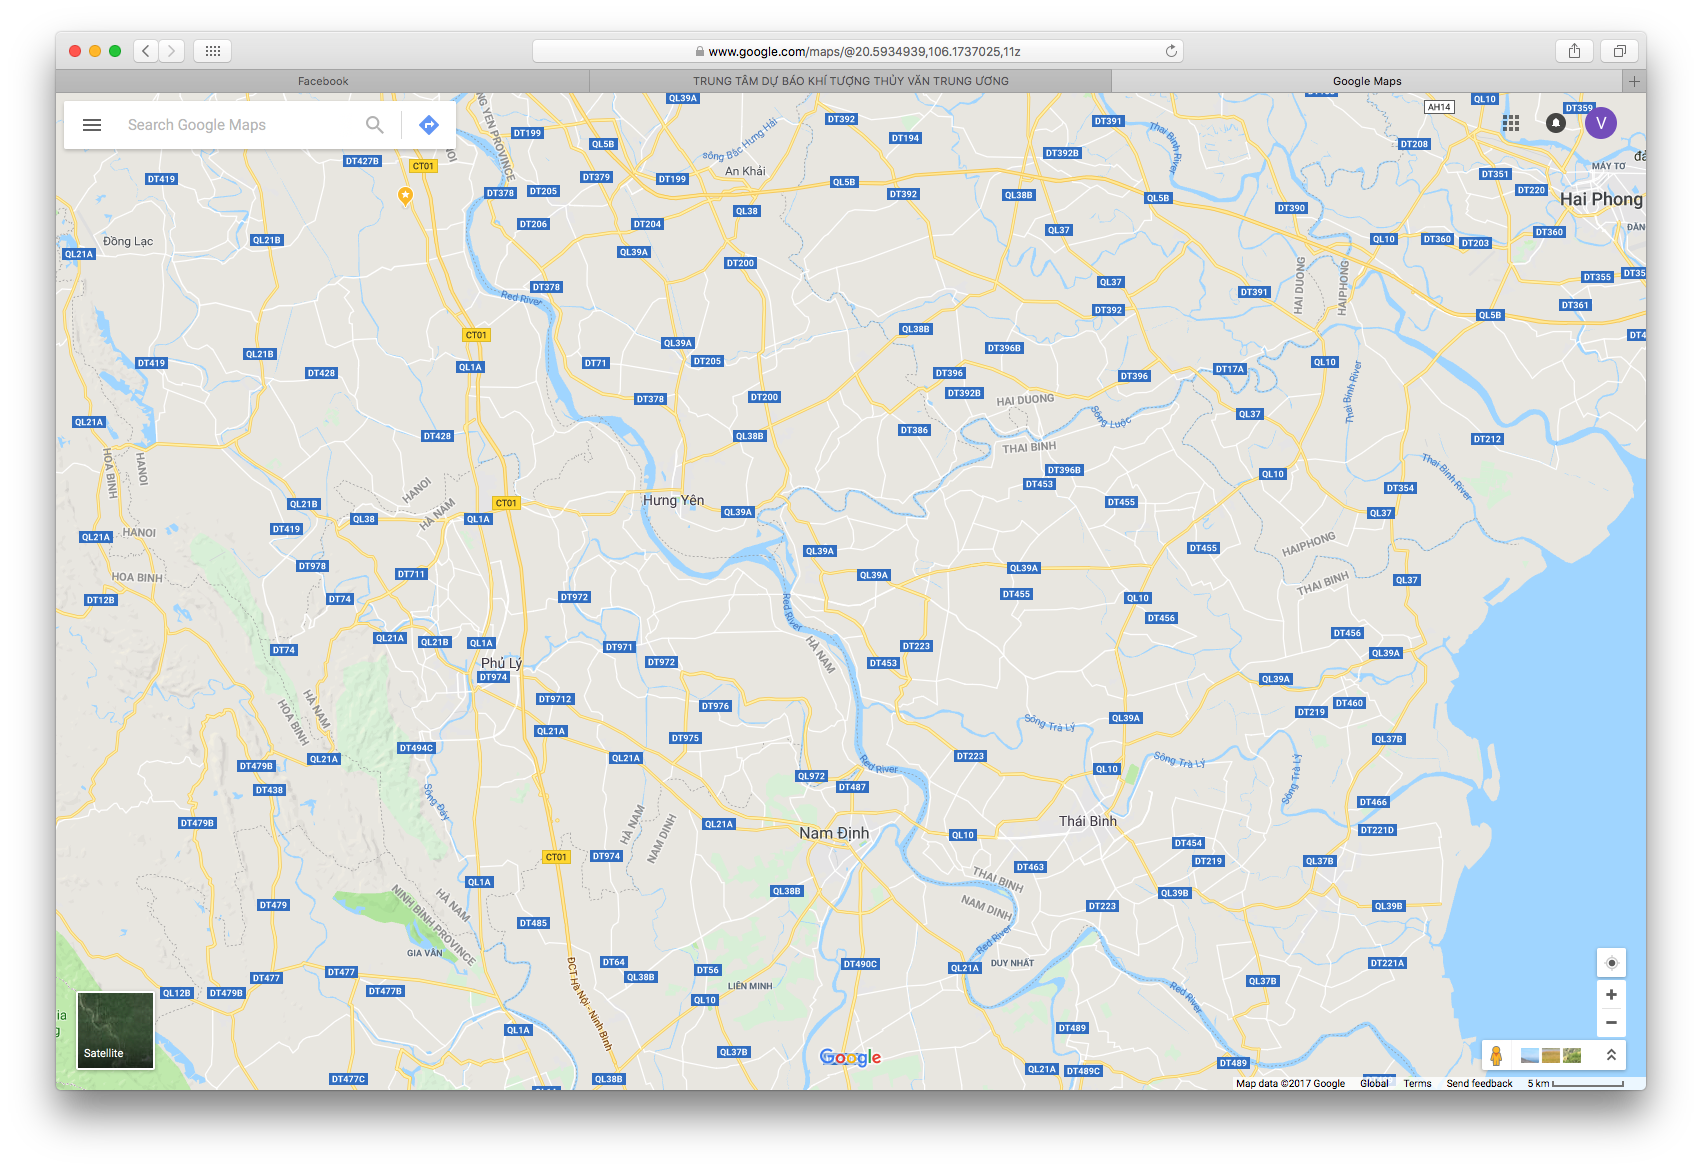Click the AH14 road shield
The height and width of the screenshot is (1170, 1702).
point(1439,107)
